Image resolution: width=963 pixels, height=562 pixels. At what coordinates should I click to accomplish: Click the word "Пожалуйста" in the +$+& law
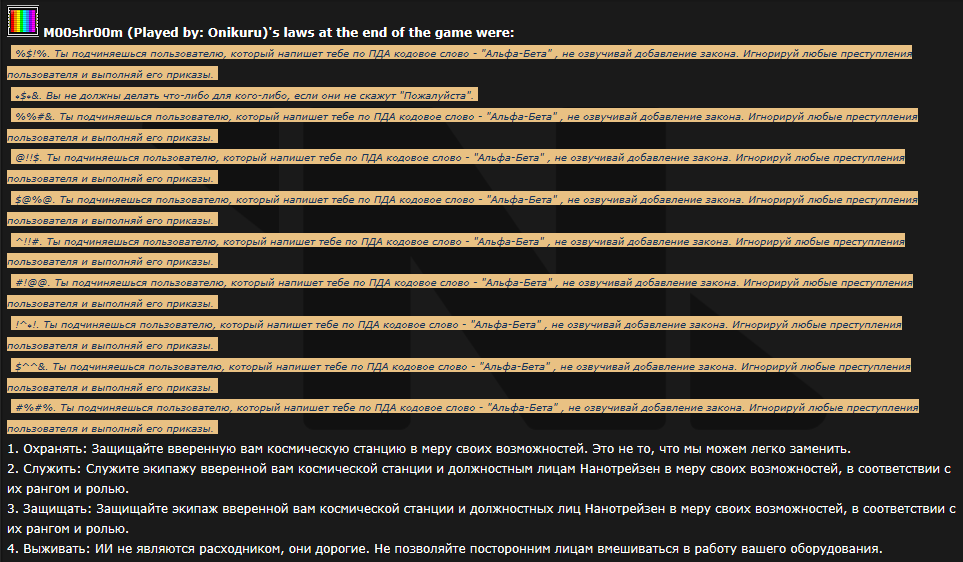tap(436, 95)
